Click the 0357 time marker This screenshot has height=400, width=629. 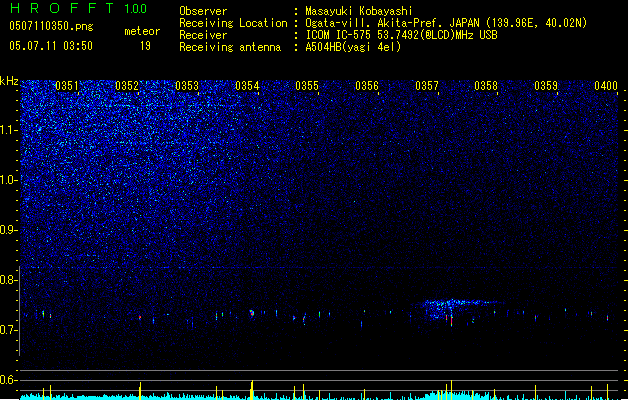pyautogui.click(x=427, y=86)
